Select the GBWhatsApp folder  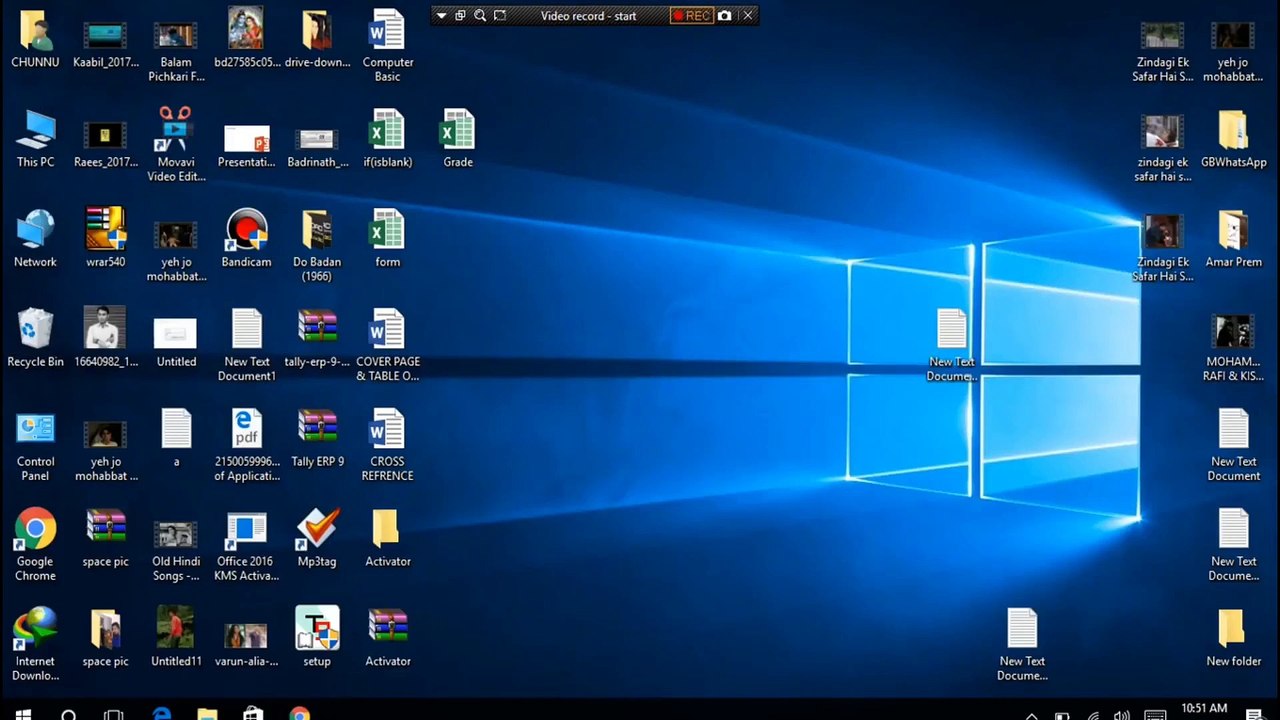1233,138
